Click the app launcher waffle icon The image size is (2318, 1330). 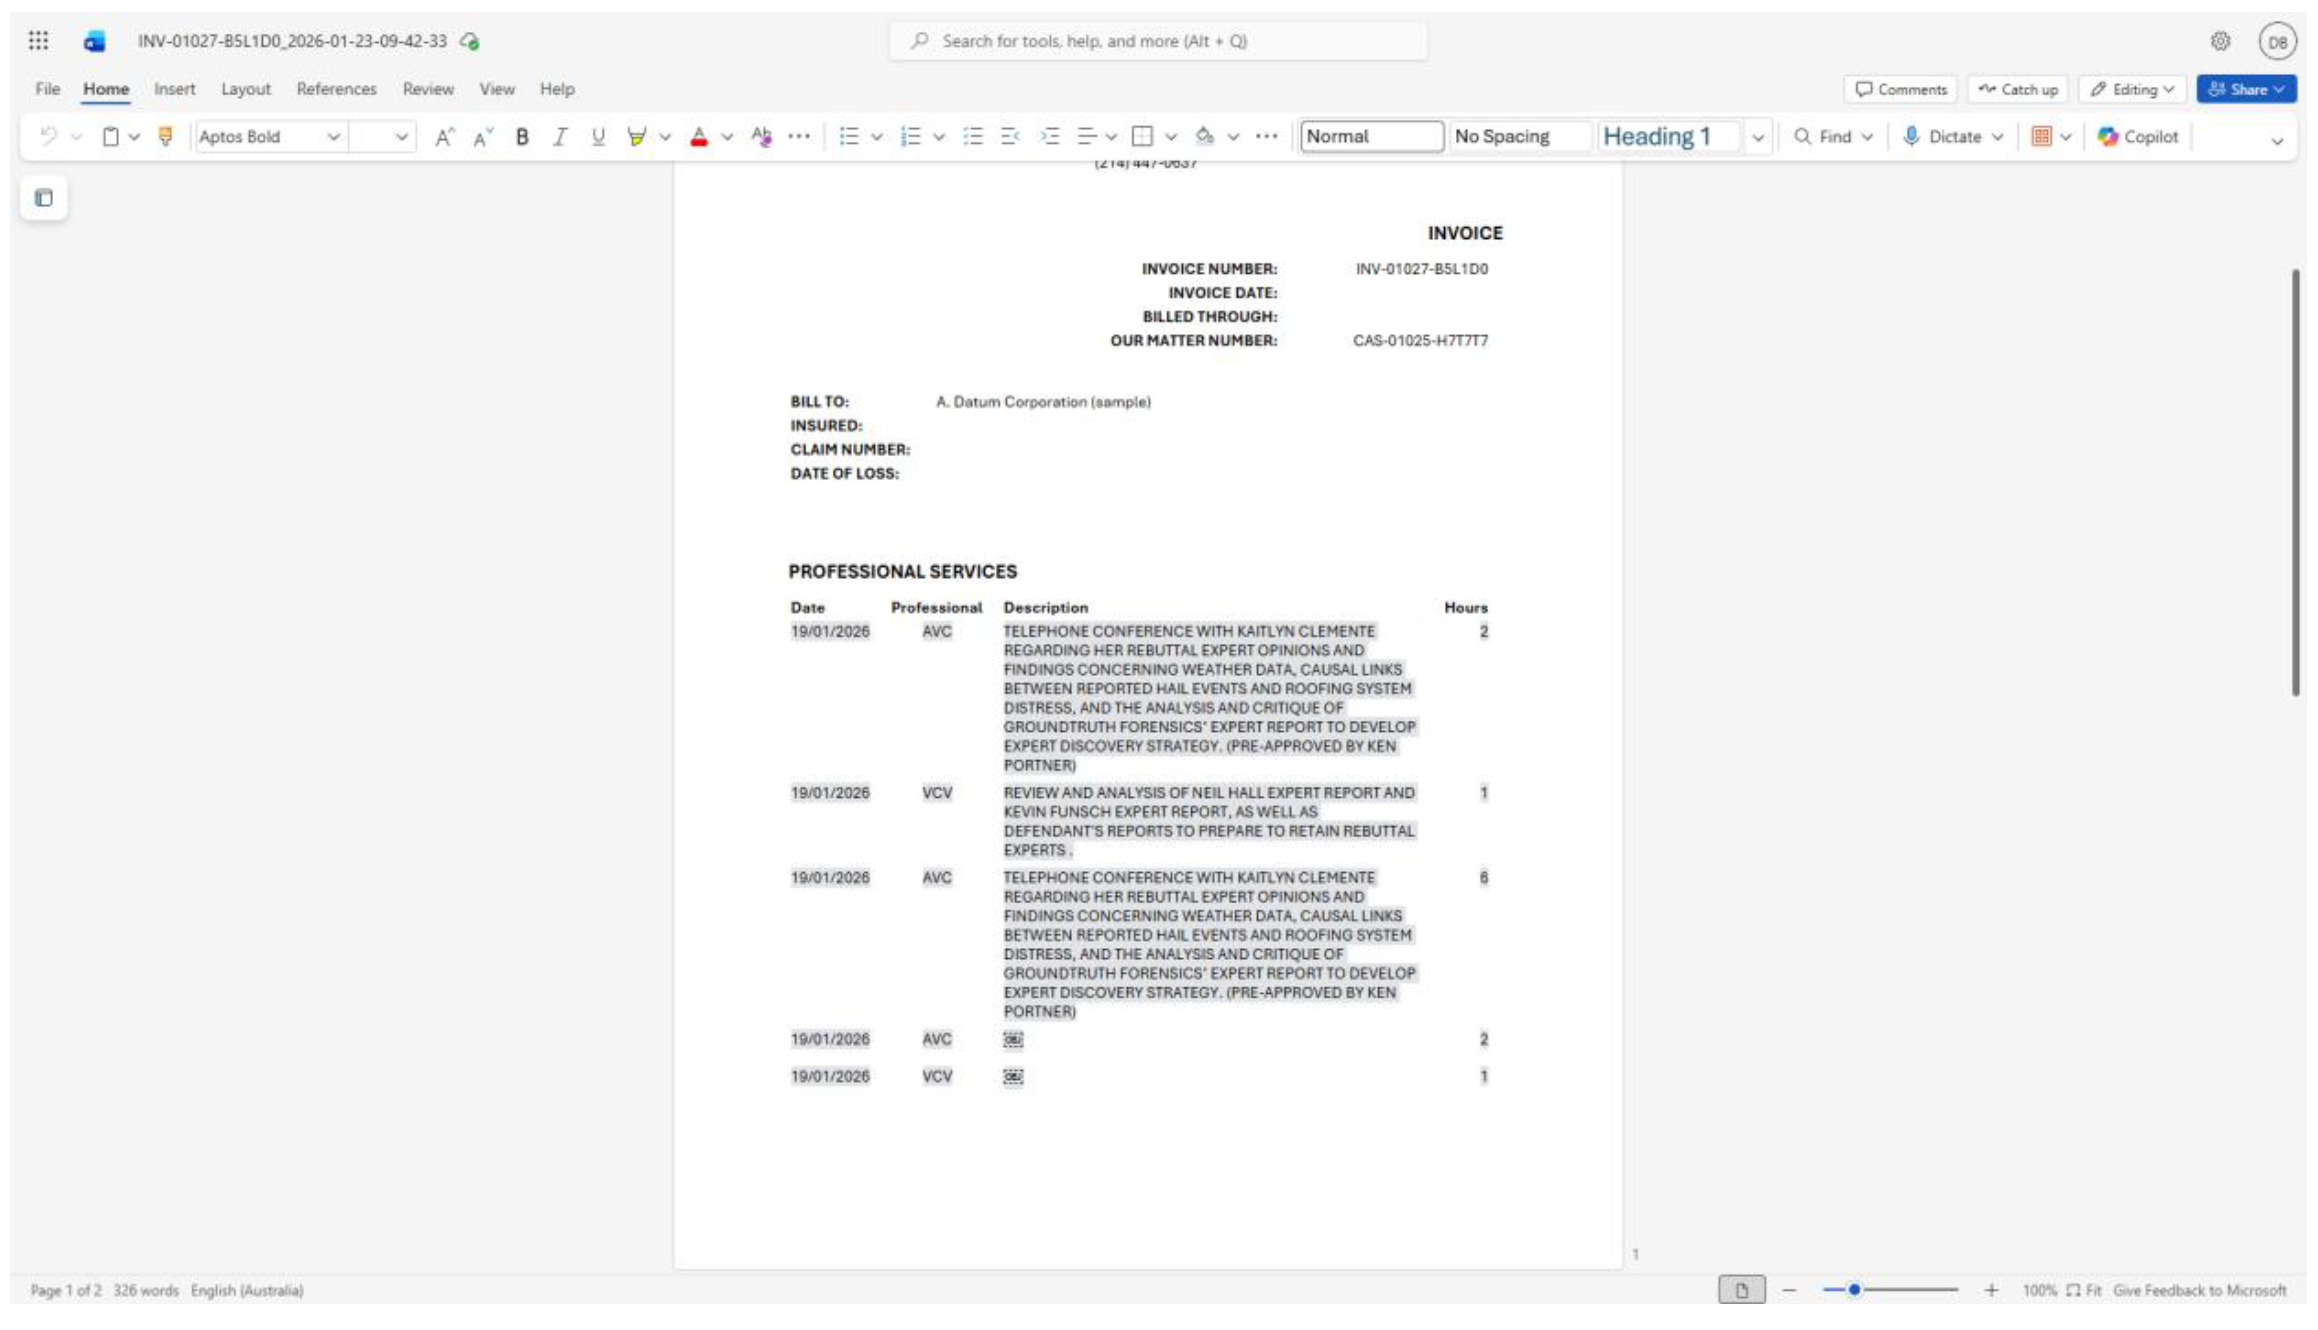pos(38,41)
